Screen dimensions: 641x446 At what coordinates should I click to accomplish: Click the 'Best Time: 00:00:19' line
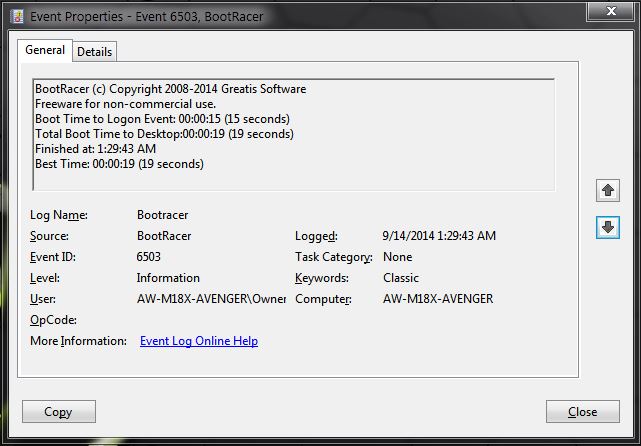click(119, 164)
